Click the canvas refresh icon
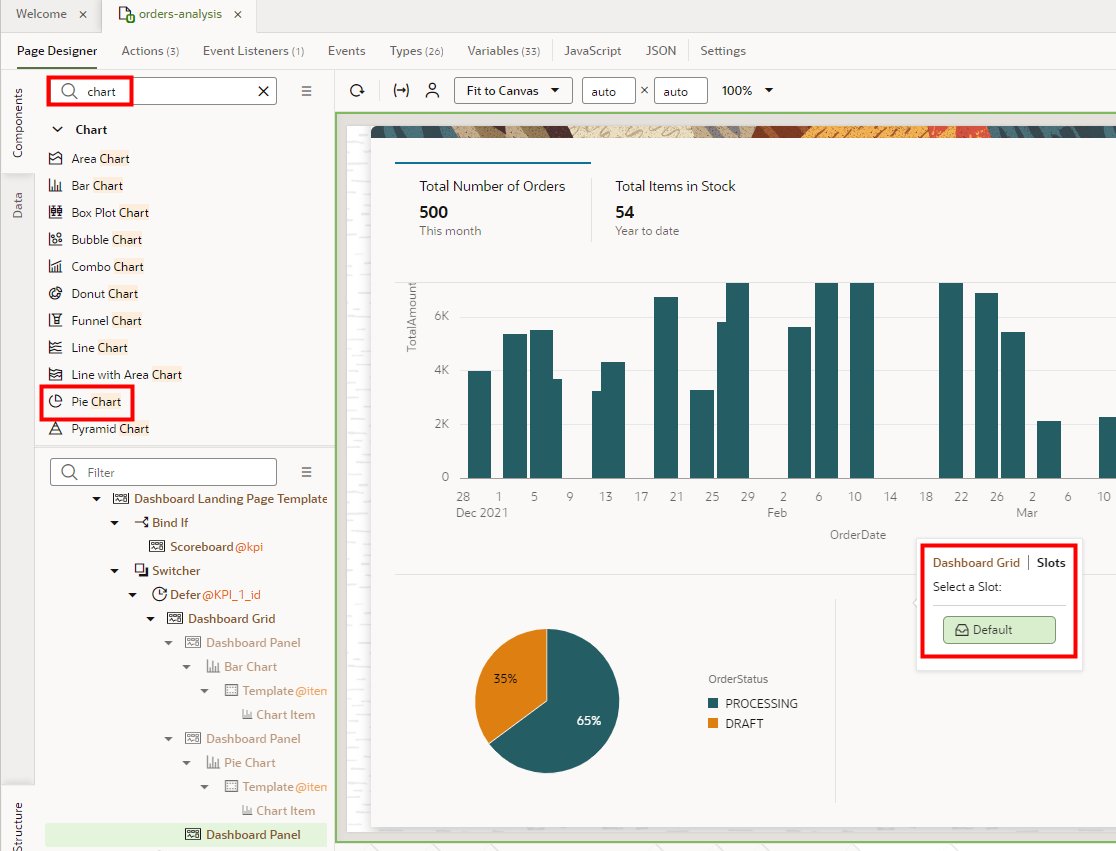 point(357,90)
